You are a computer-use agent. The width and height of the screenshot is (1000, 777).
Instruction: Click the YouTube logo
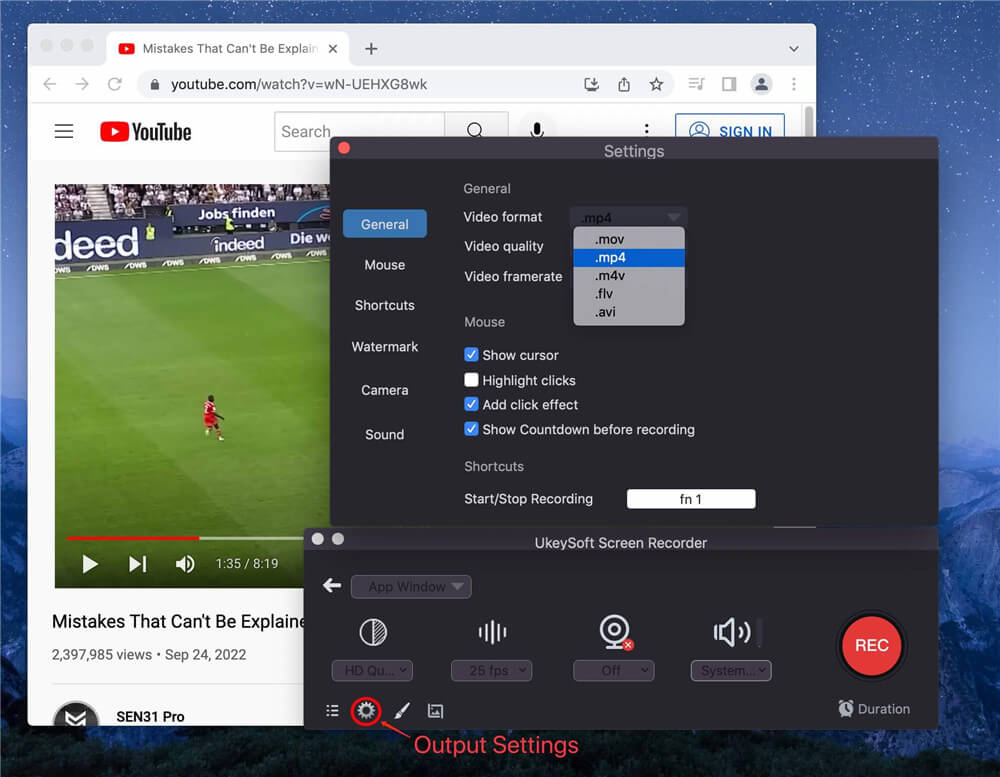(x=145, y=131)
